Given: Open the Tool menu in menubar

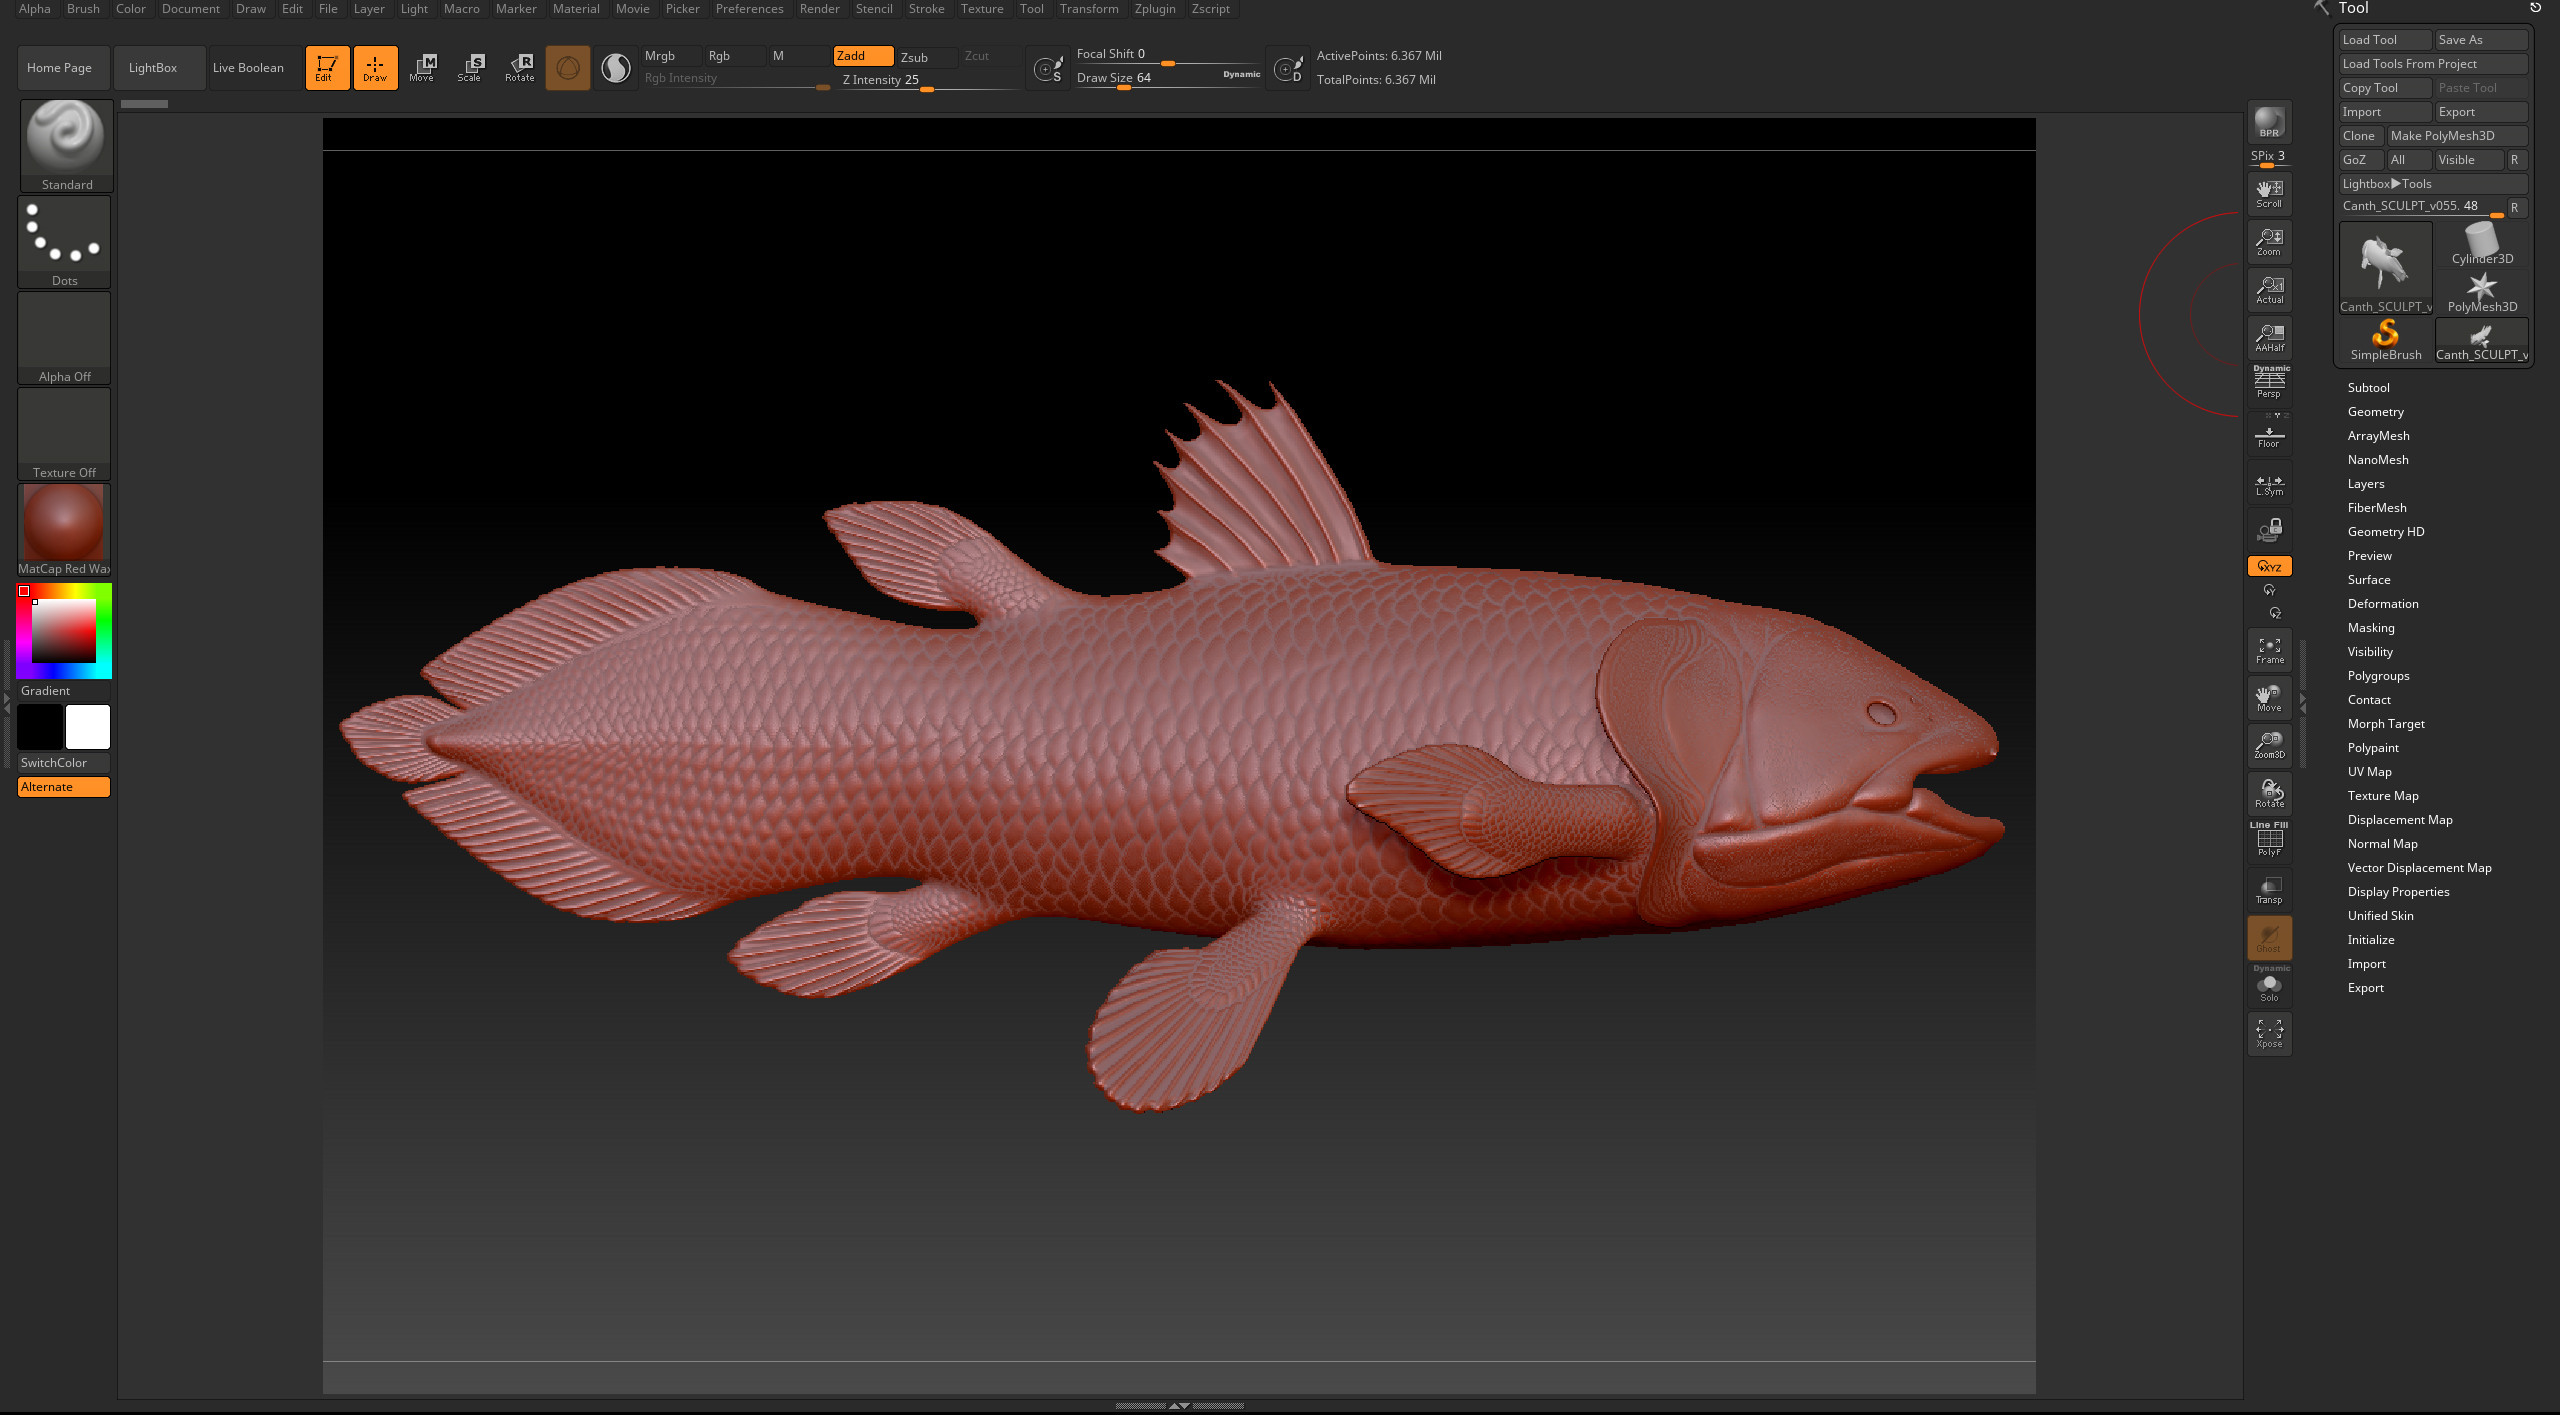Looking at the screenshot, I should point(1032,9).
